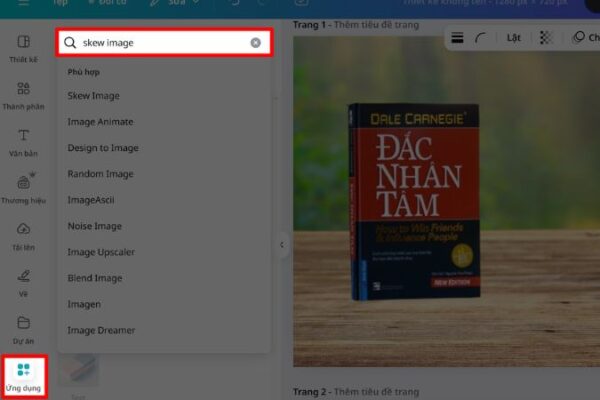Image resolution: width=600 pixels, height=400 pixels.
Task: Open the Thương hiệu (Brand) panel
Action: click(23, 187)
